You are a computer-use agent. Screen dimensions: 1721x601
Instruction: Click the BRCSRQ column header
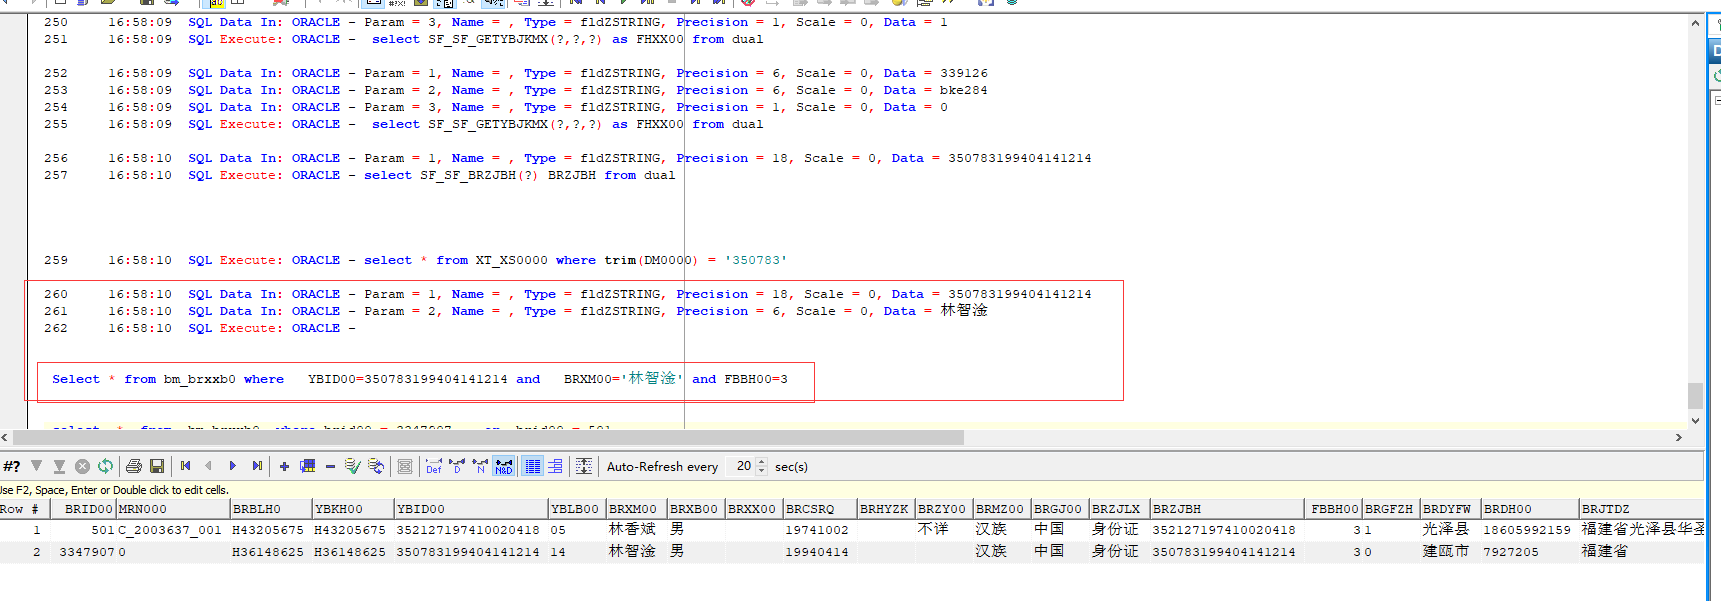point(820,509)
